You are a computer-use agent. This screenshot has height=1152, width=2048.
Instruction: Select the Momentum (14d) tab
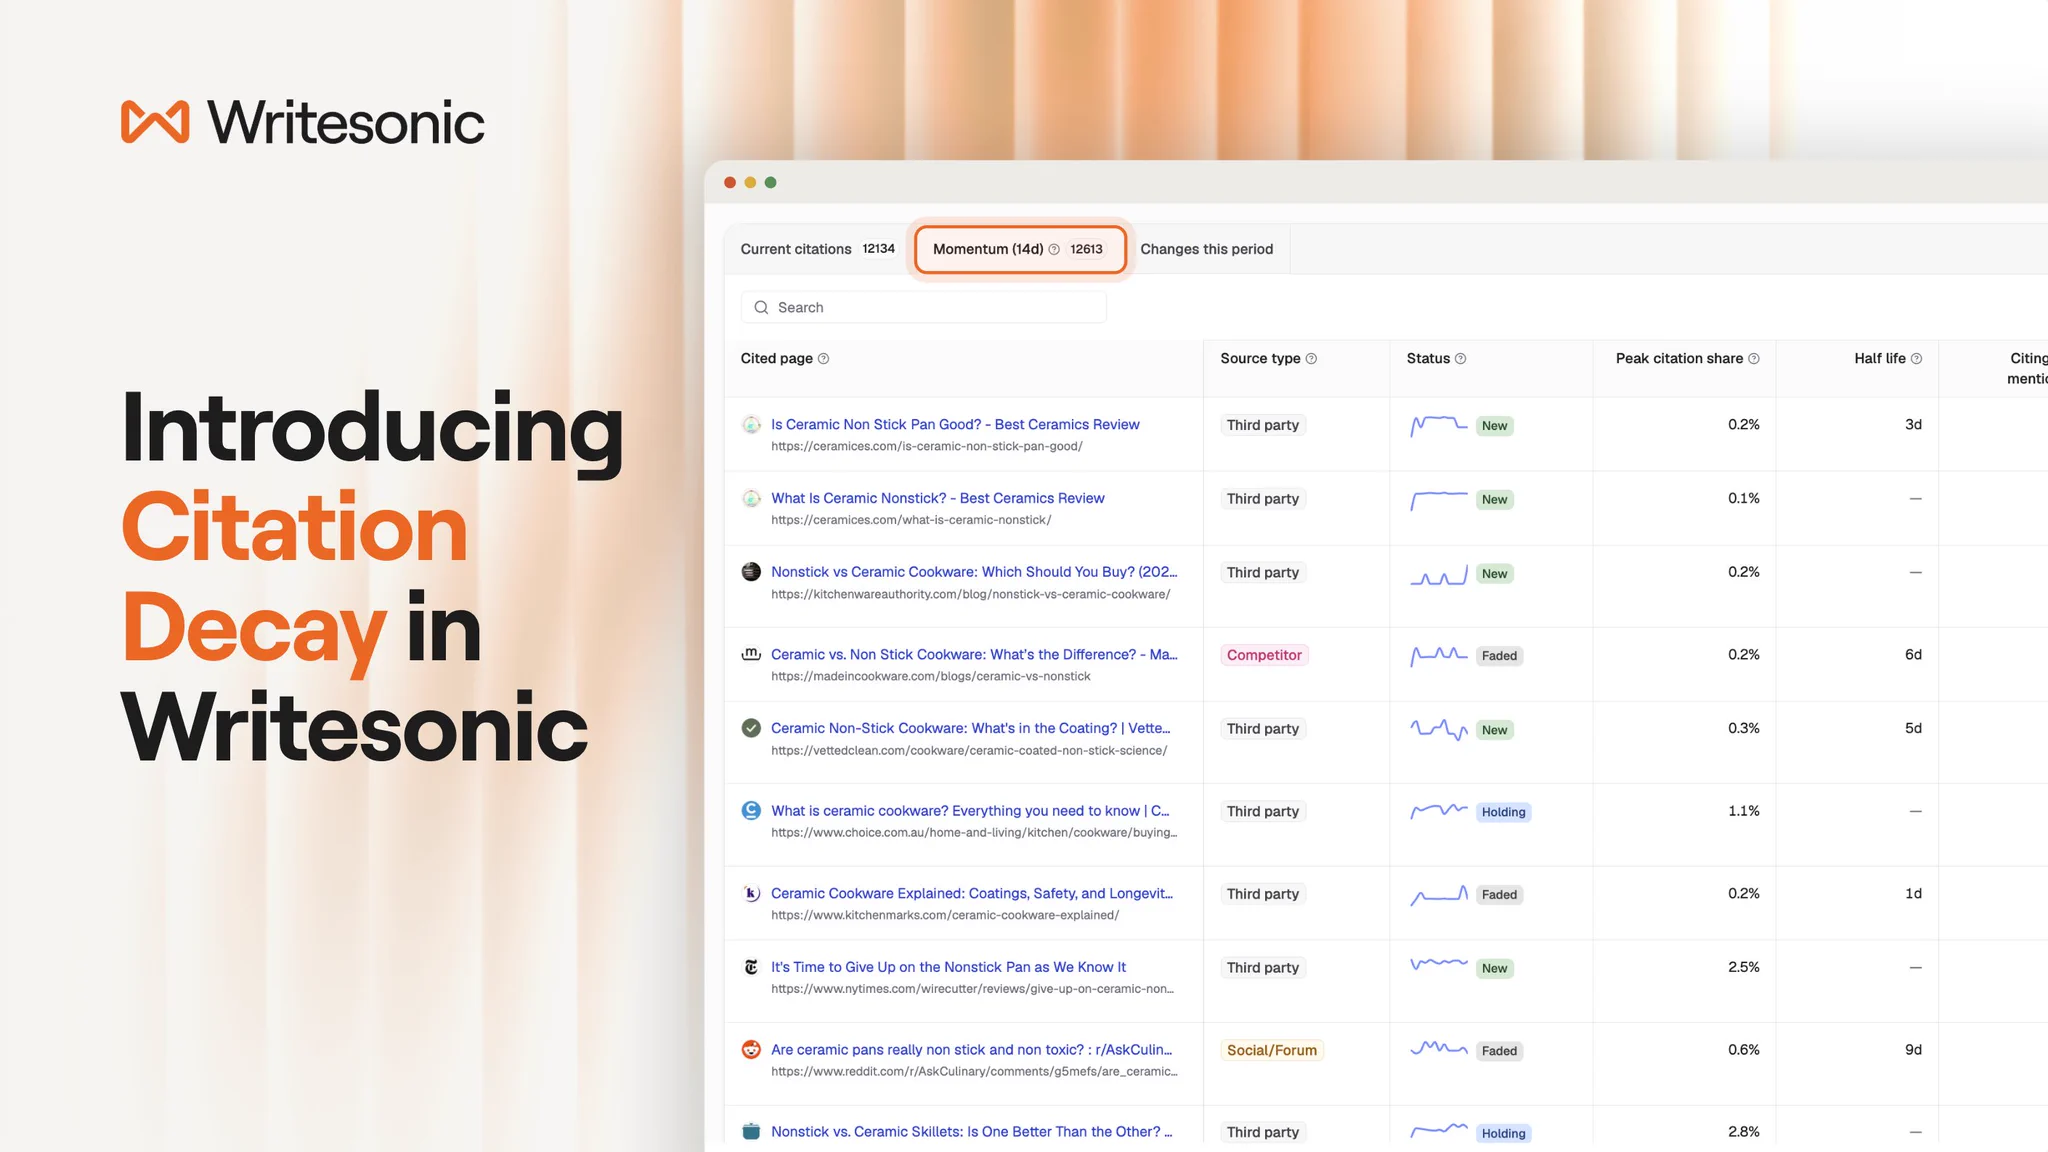[1020, 250]
